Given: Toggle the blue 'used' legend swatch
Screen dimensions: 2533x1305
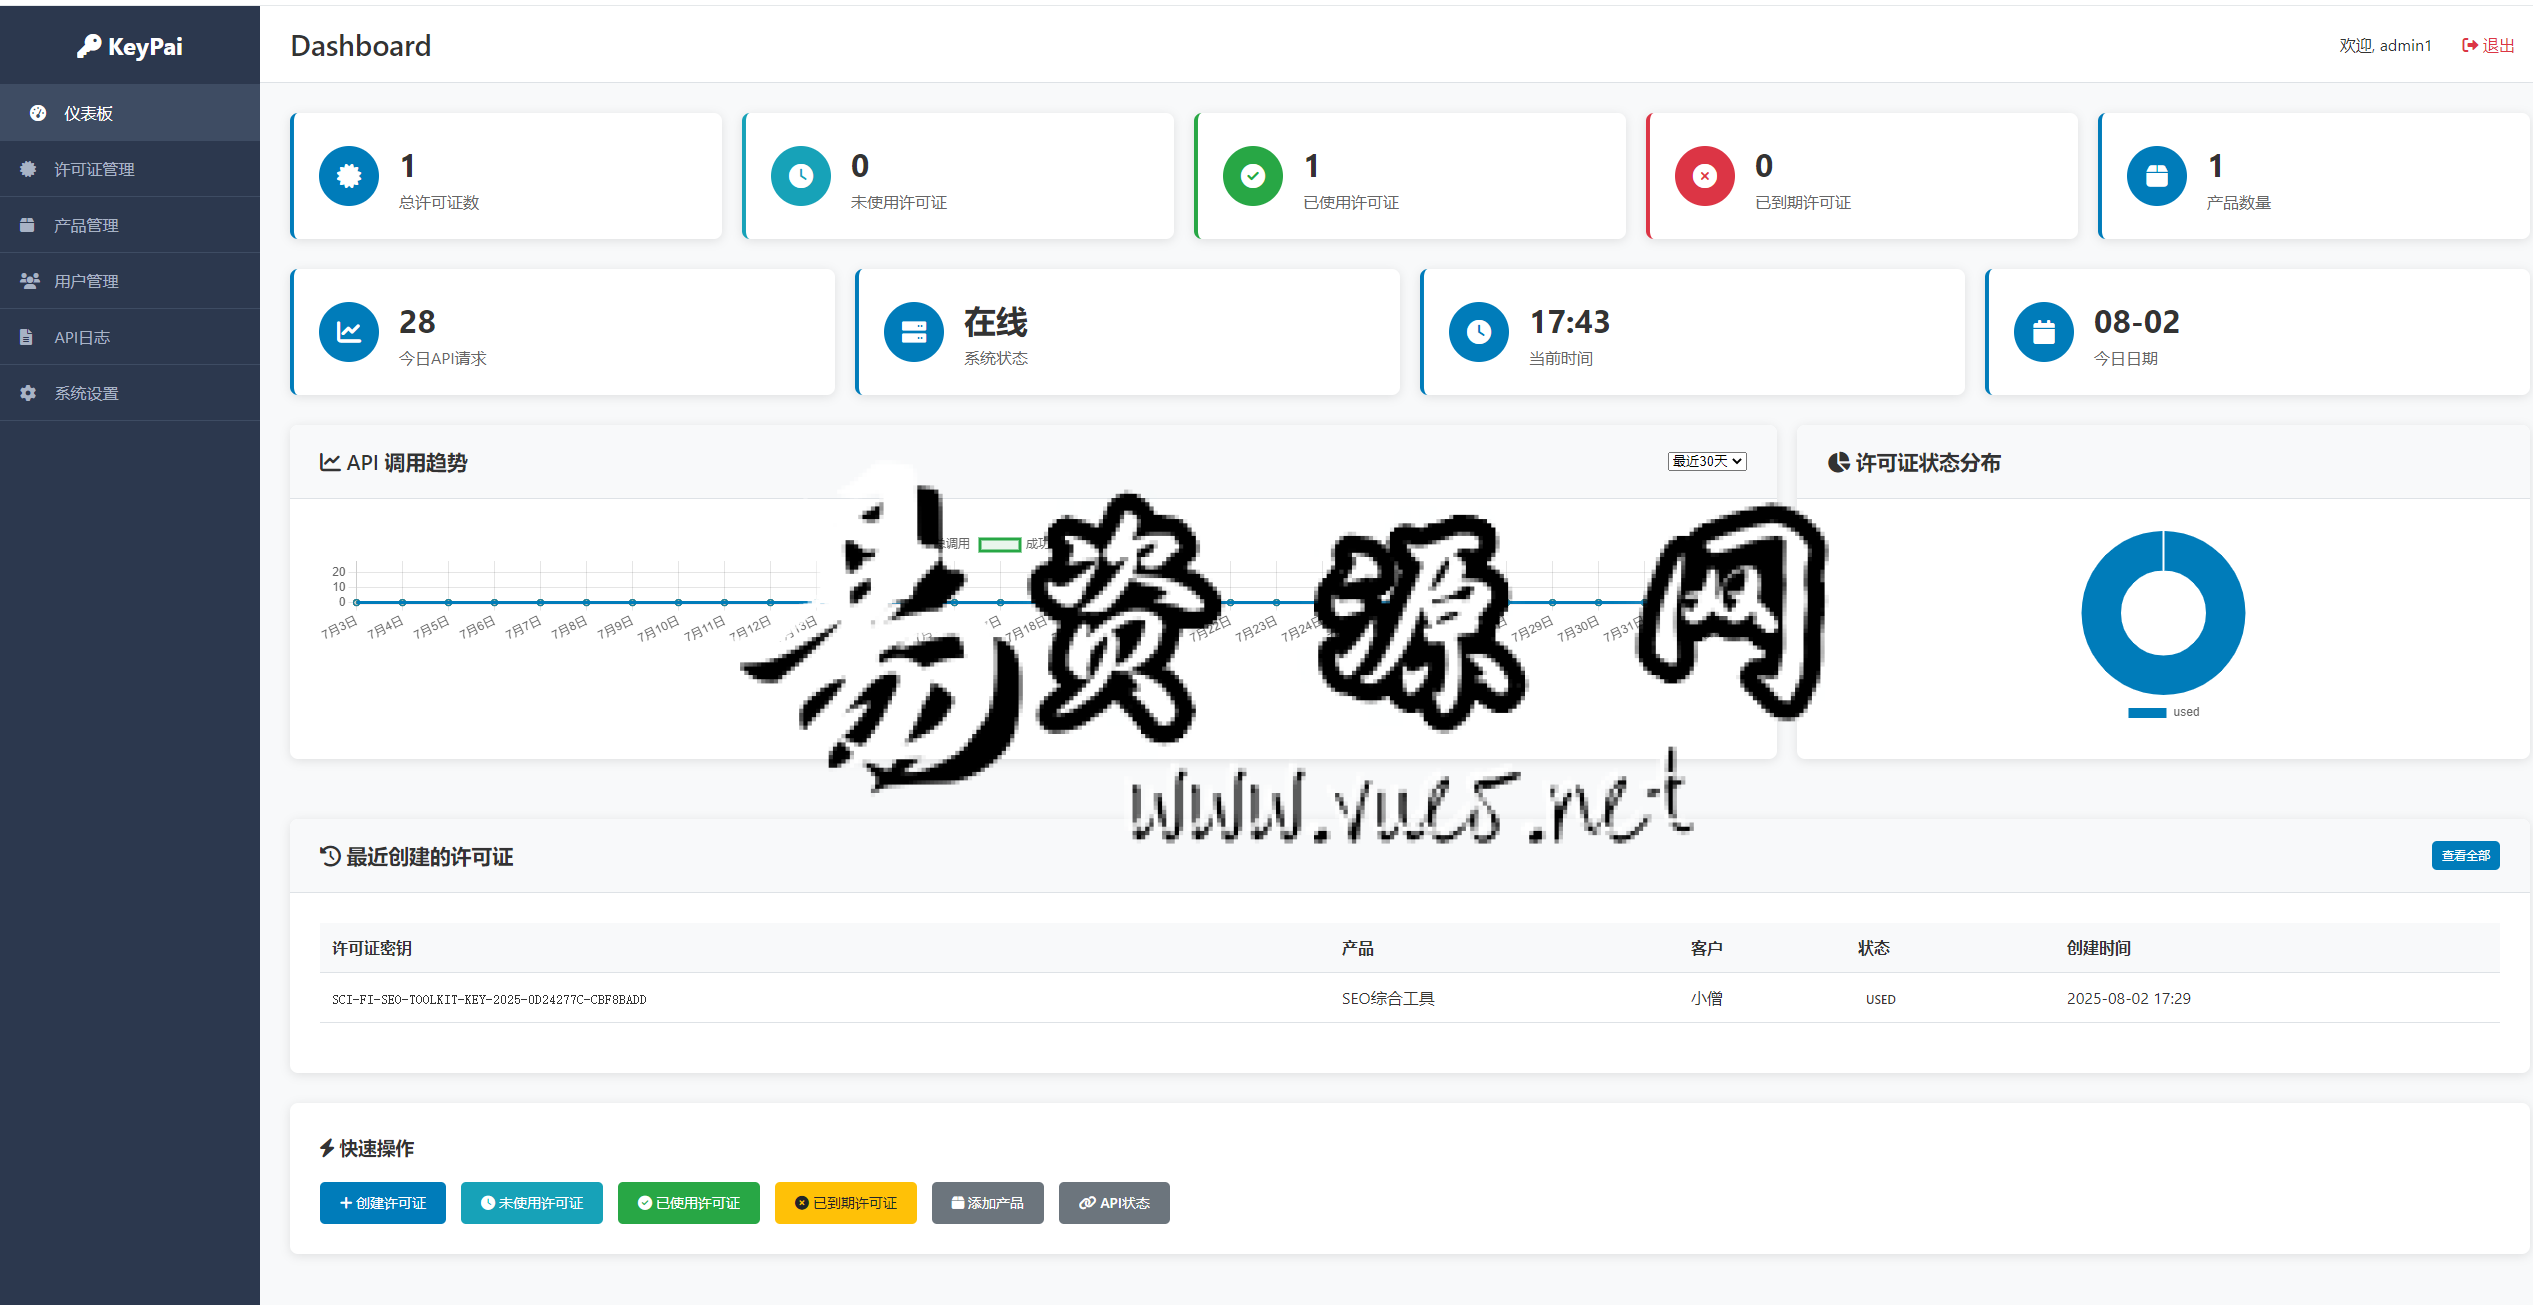Looking at the screenshot, I should point(2147,712).
